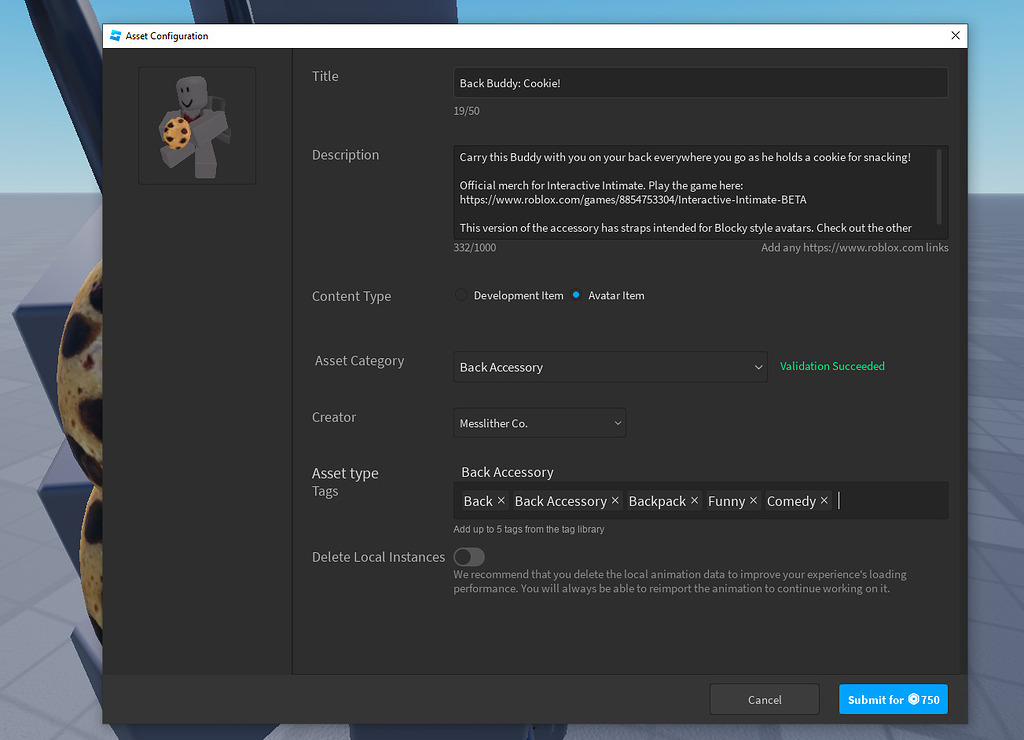Remove the Funny tag X icon
Screen dimensions: 1024x740
(753, 500)
